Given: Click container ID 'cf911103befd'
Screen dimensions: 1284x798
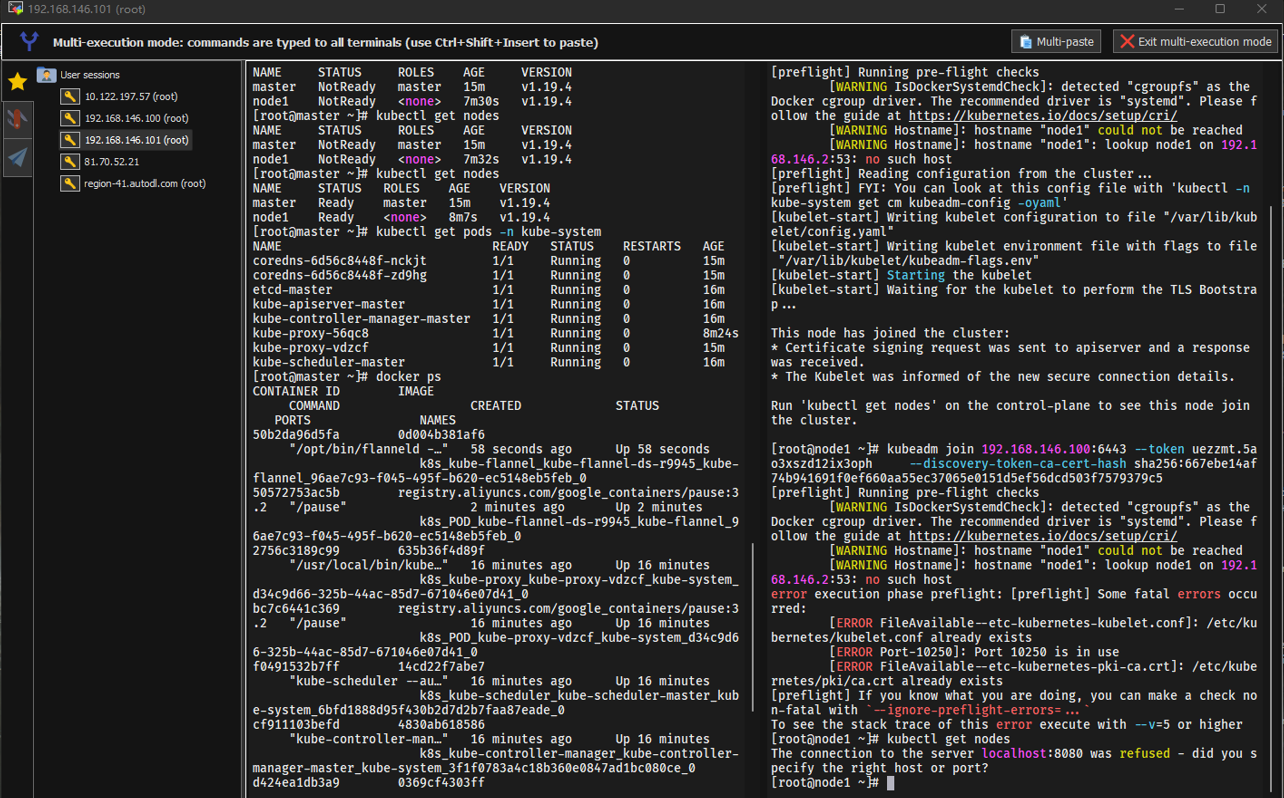Looking at the screenshot, I should [x=296, y=725].
